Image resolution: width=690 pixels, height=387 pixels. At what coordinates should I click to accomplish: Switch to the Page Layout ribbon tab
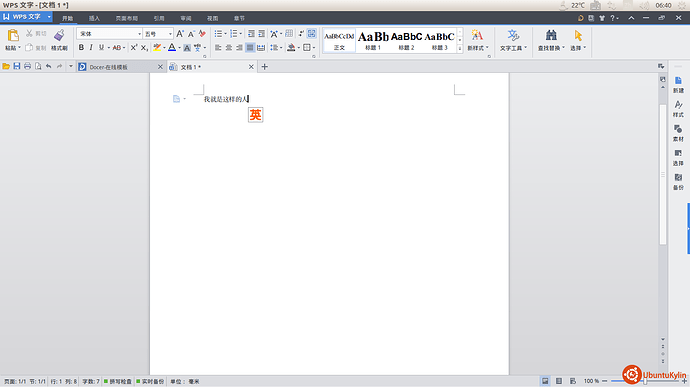127,18
